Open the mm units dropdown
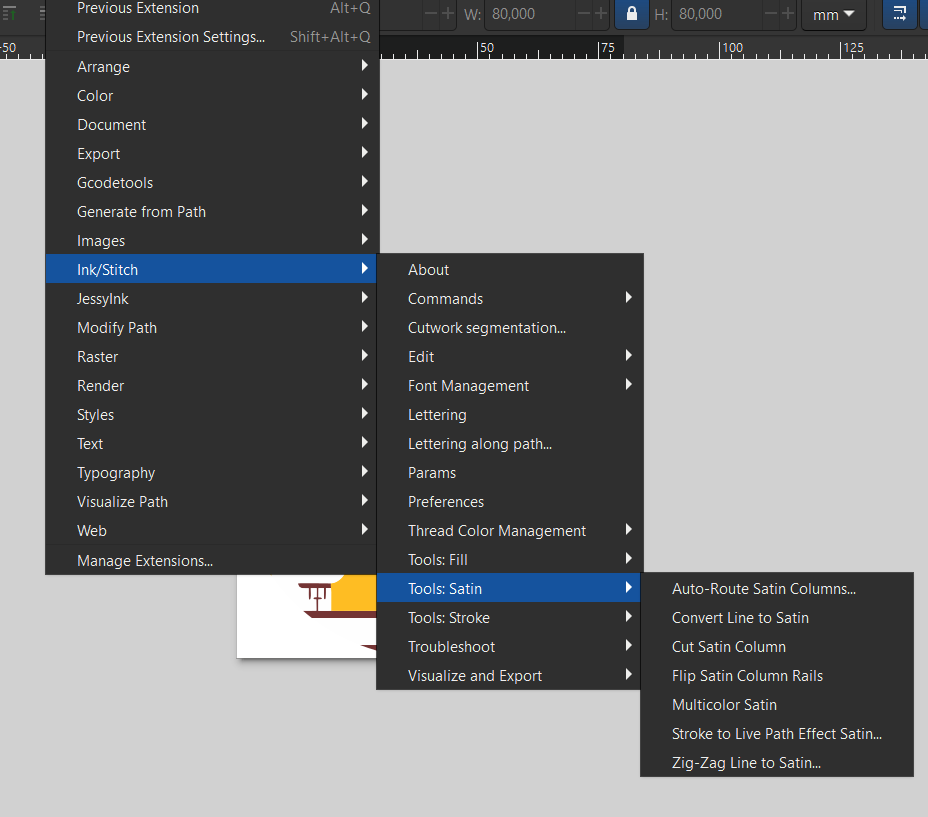Image resolution: width=928 pixels, height=817 pixels. [x=833, y=14]
